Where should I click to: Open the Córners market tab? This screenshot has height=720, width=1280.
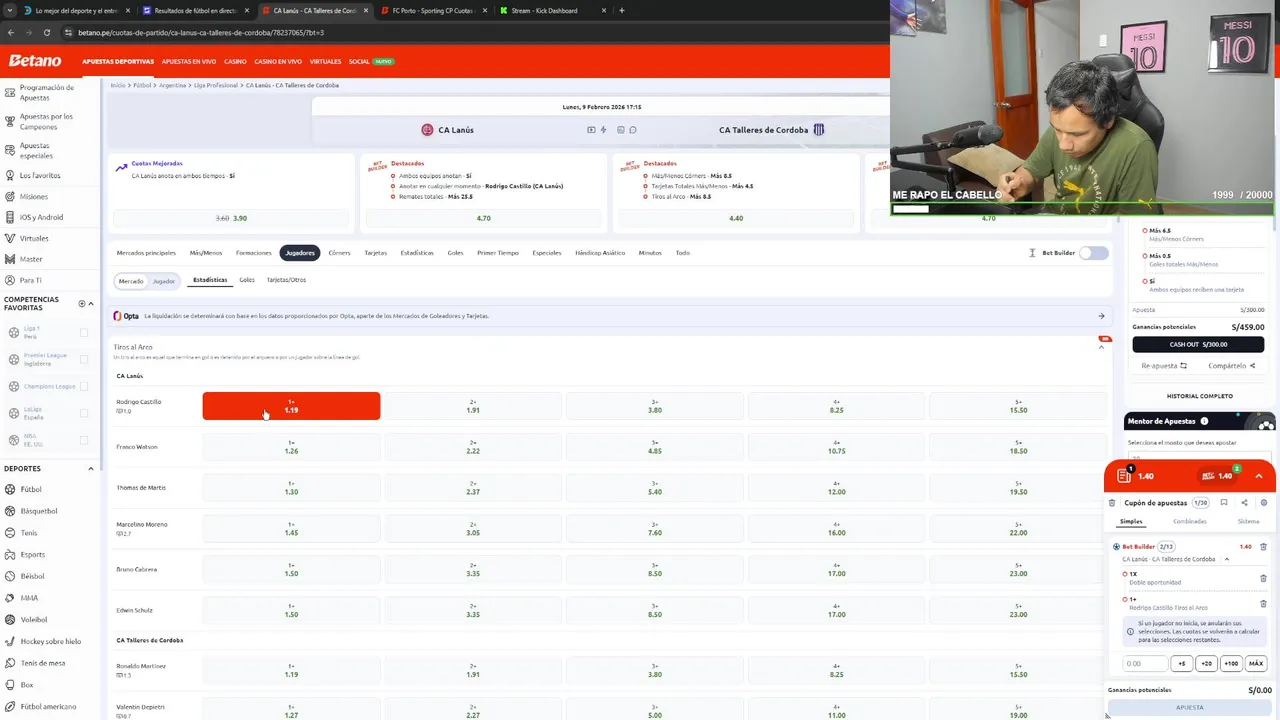pos(339,253)
